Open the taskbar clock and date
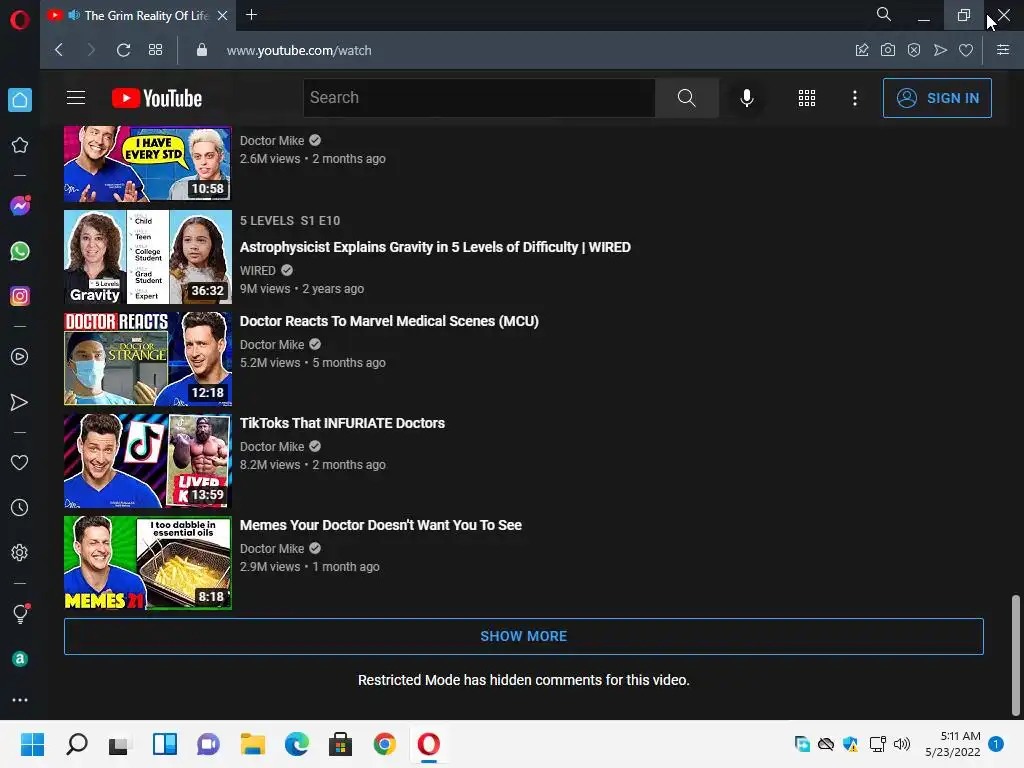 tap(953, 744)
